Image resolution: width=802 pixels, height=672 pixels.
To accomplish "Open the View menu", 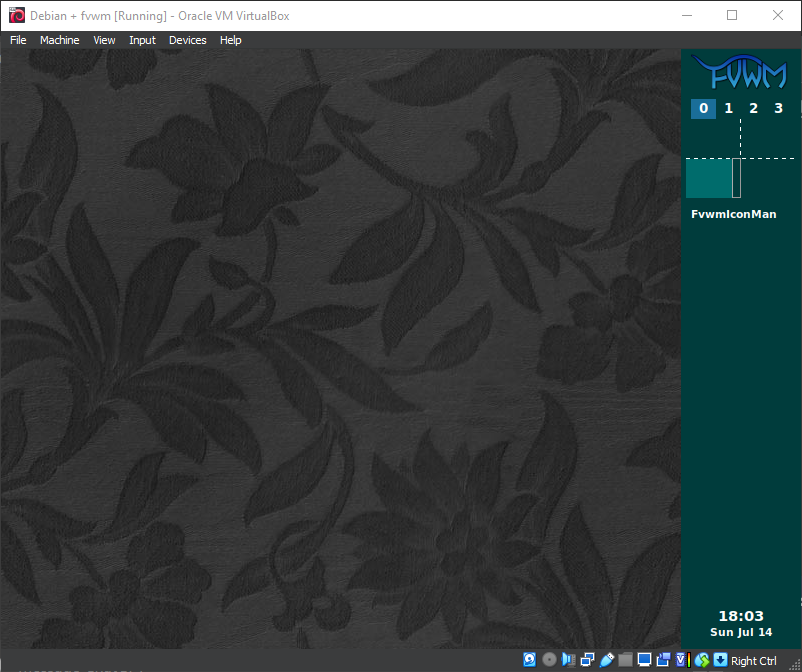I will point(104,40).
